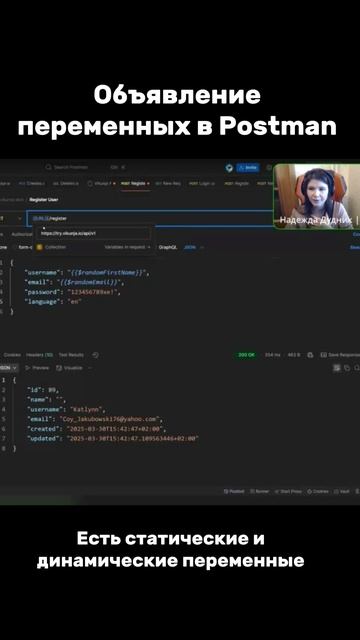Click Start Proxy in the status bar
This screenshot has width=360, height=640.
[288, 491]
